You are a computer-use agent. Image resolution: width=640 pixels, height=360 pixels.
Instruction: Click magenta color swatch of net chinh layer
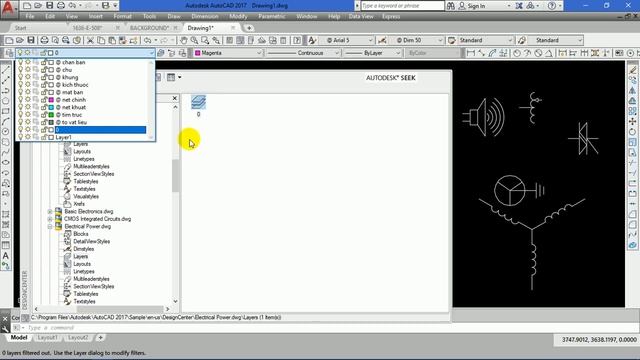click(x=51, y=100)
